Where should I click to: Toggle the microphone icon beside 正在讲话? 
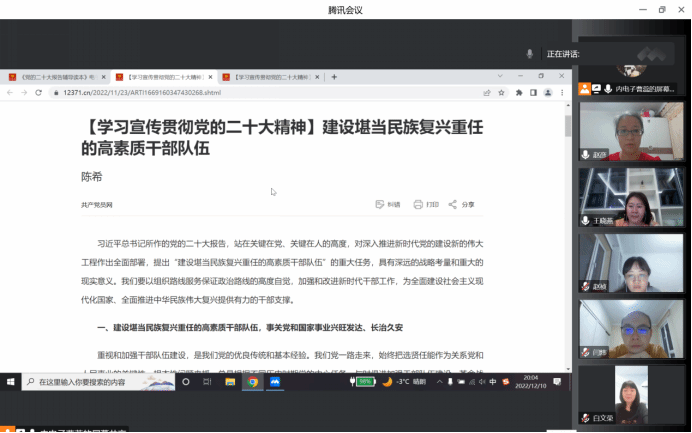click(x=530, y=53)
